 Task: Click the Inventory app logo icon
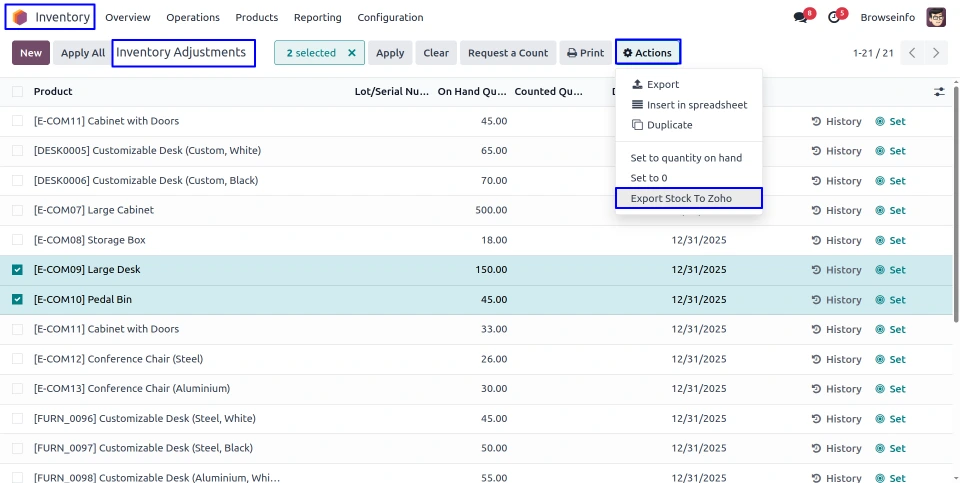pyautogui.click(x=20, y=17)
